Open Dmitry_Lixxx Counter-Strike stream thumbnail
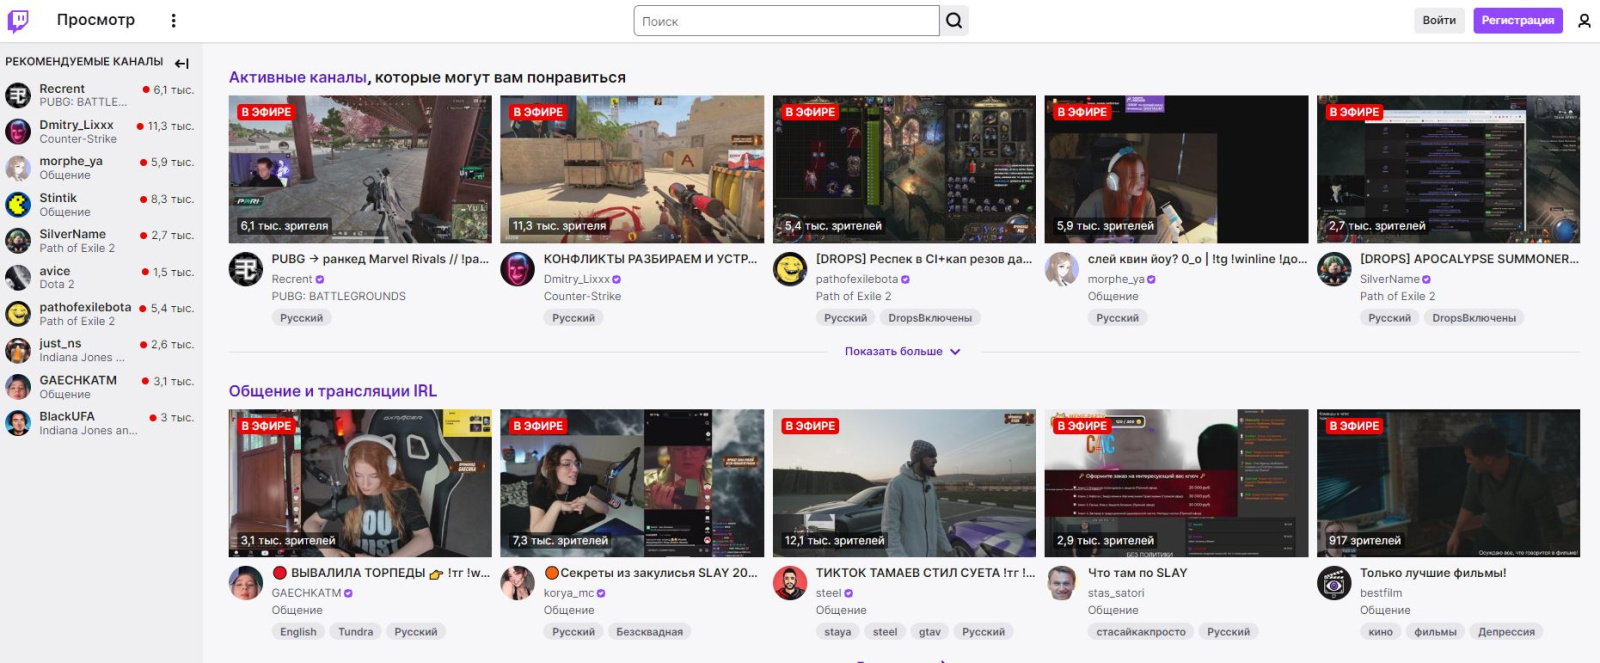Viewport: 1600px width, 663px height. [632, 169]
